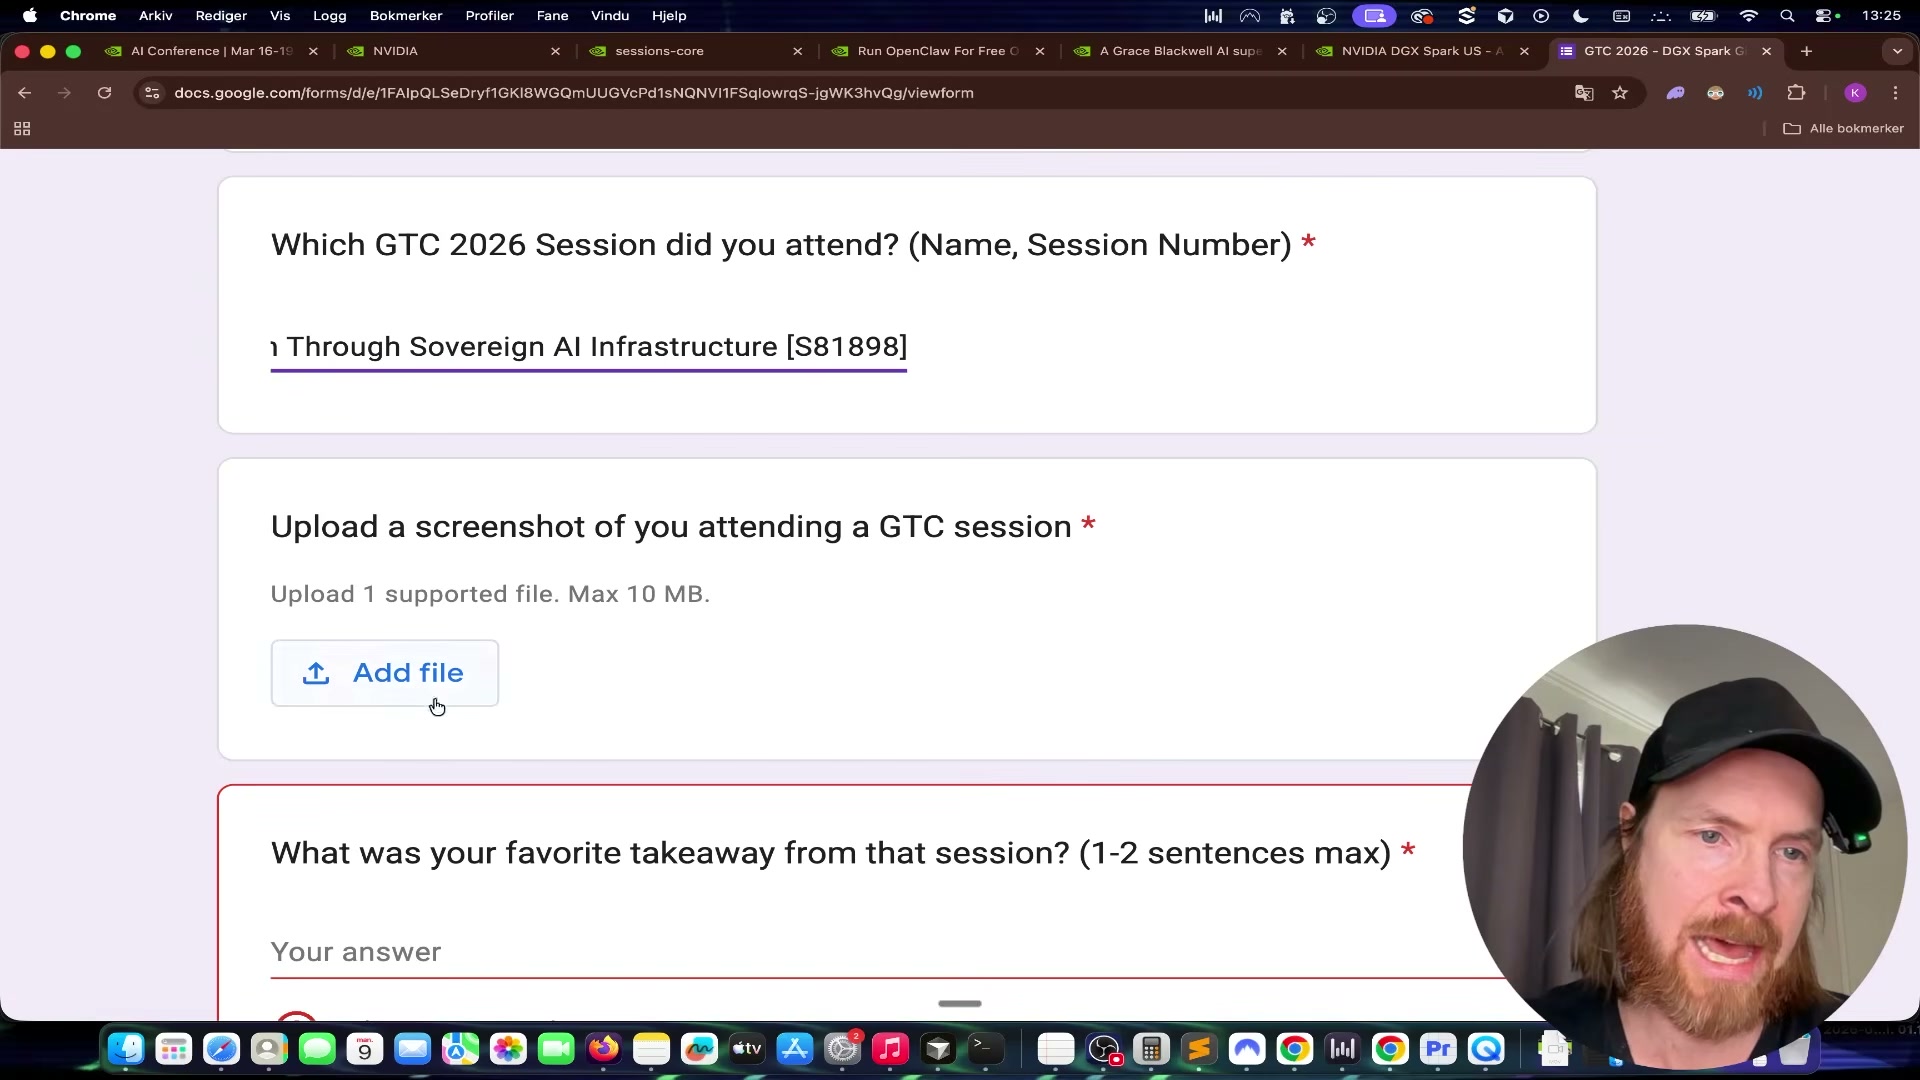This screenshot has height=1080, width=1920.
Task: Open the Apple menu
Action: [x=30, y=15]
